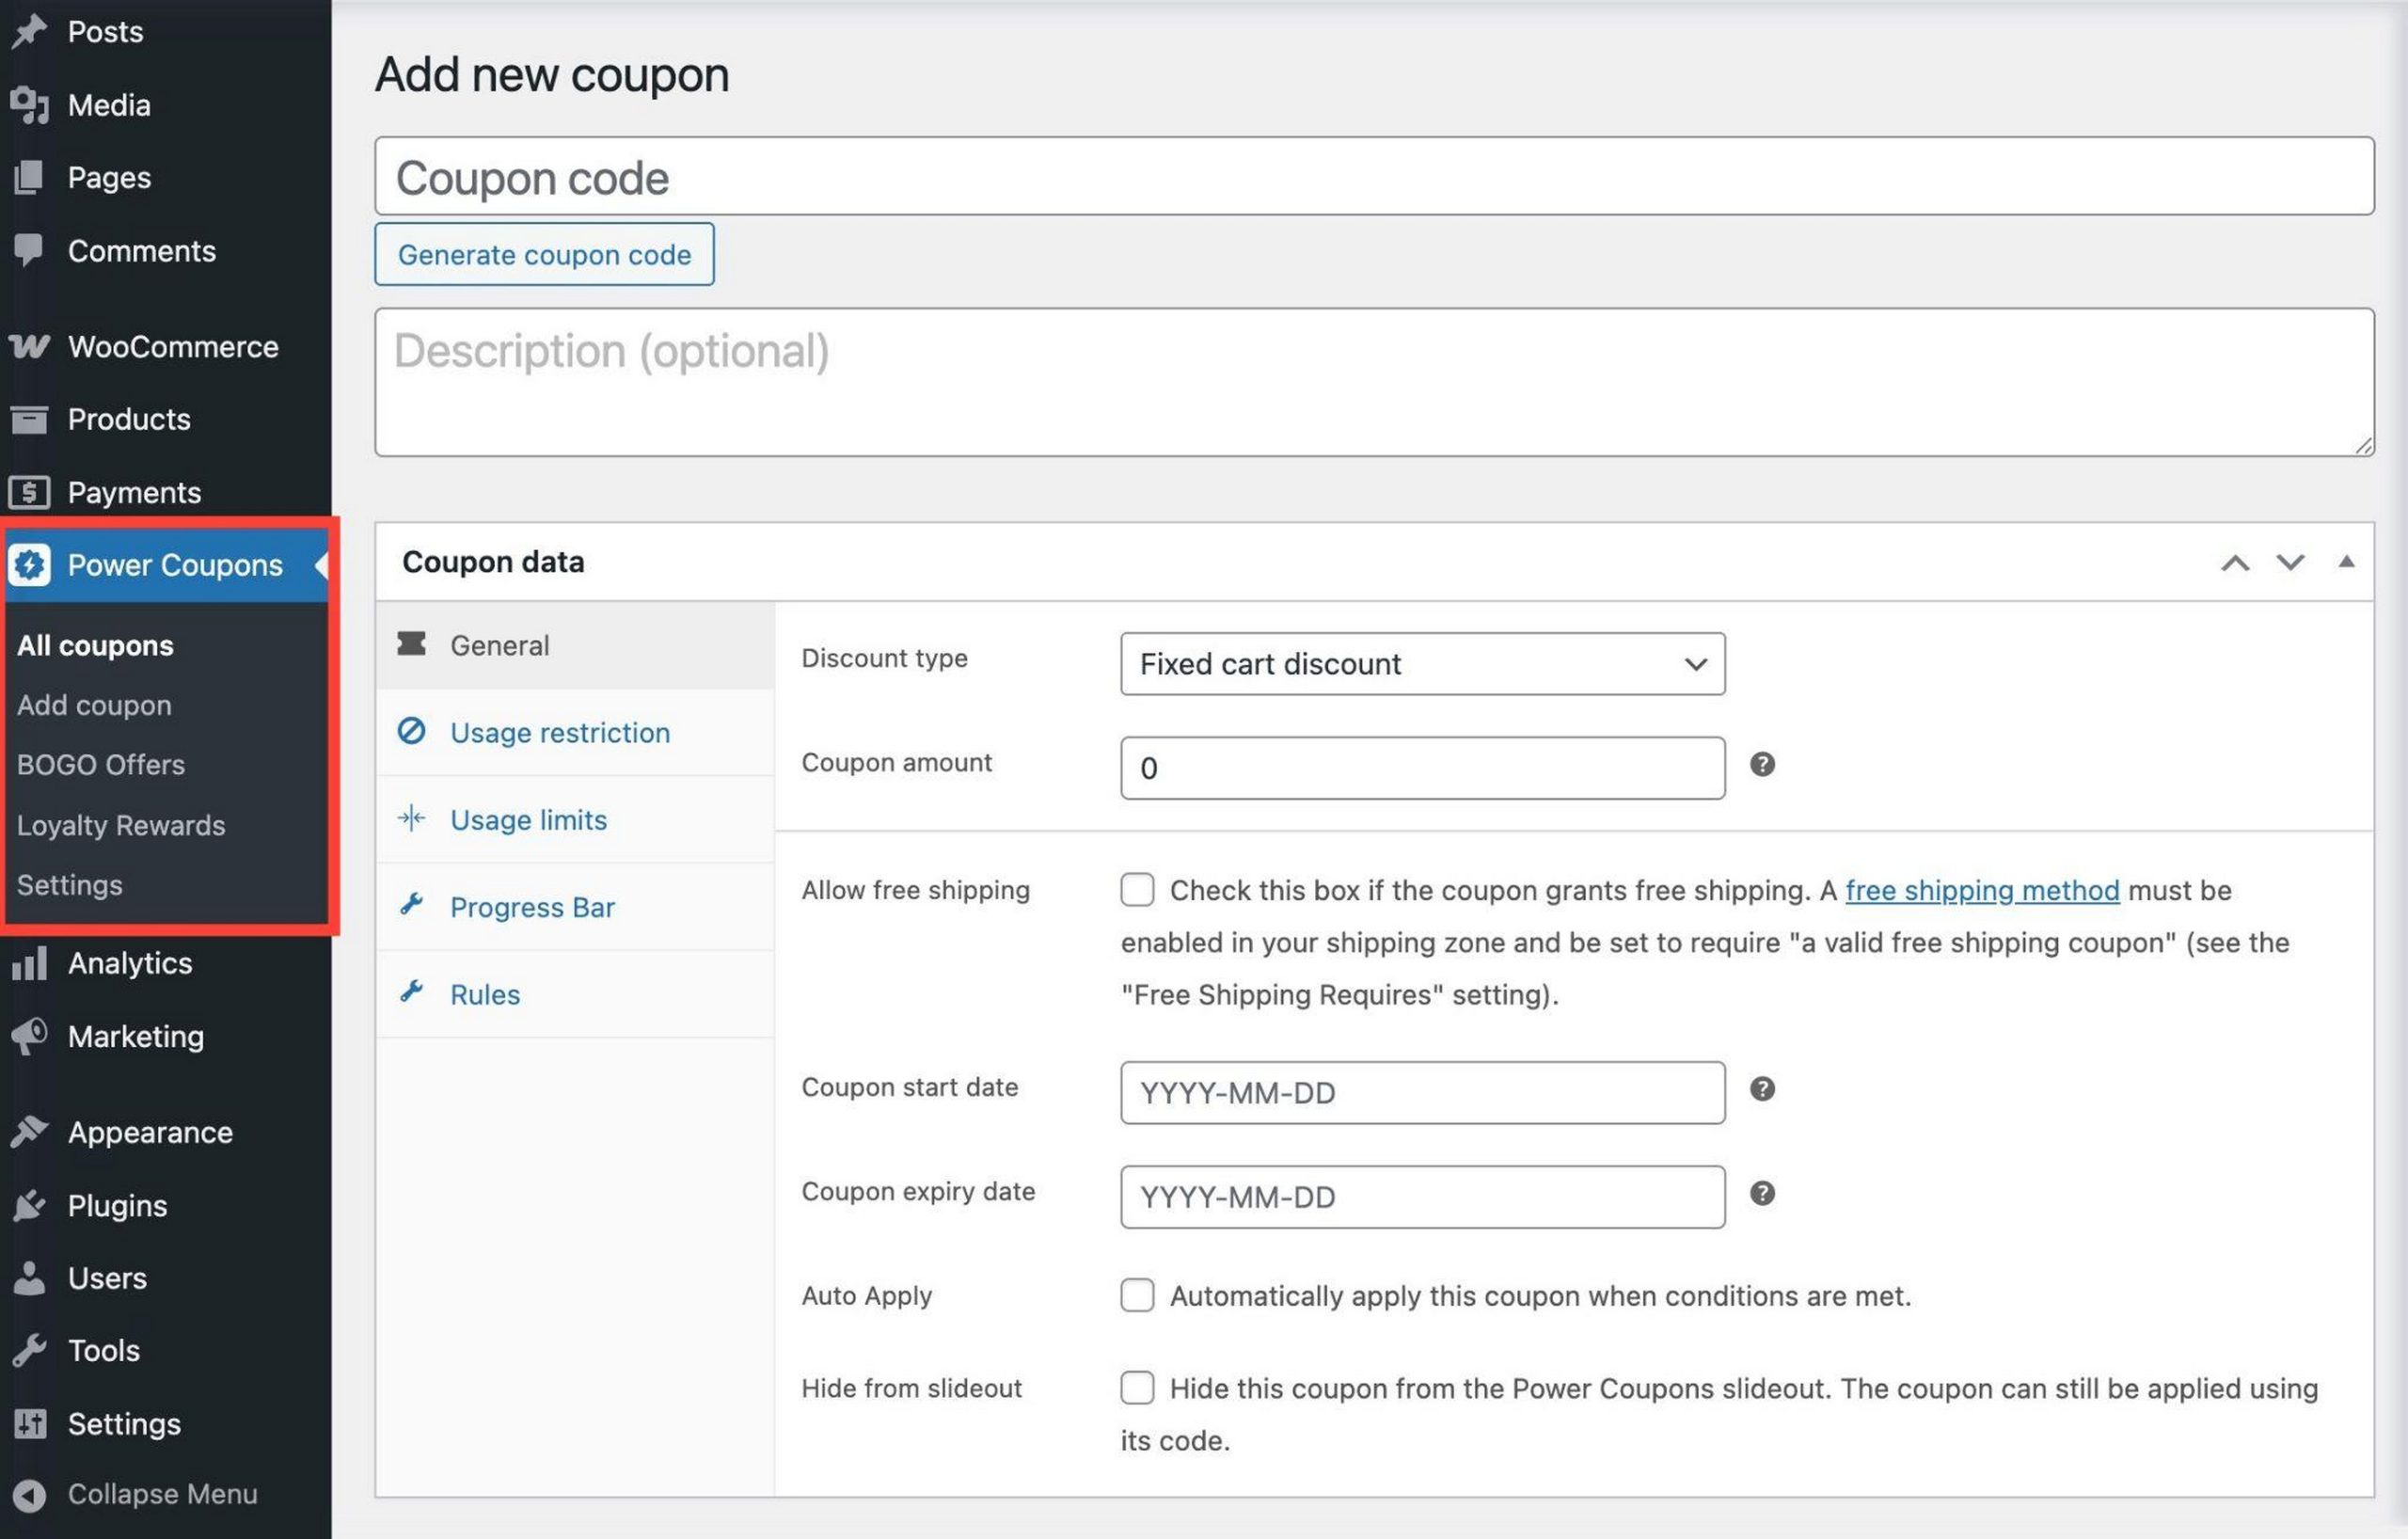Viewport: 2408px width, 1539px height.
Task: Tick the Hide from slideout checkbox
Action: pos(1137,1388)
